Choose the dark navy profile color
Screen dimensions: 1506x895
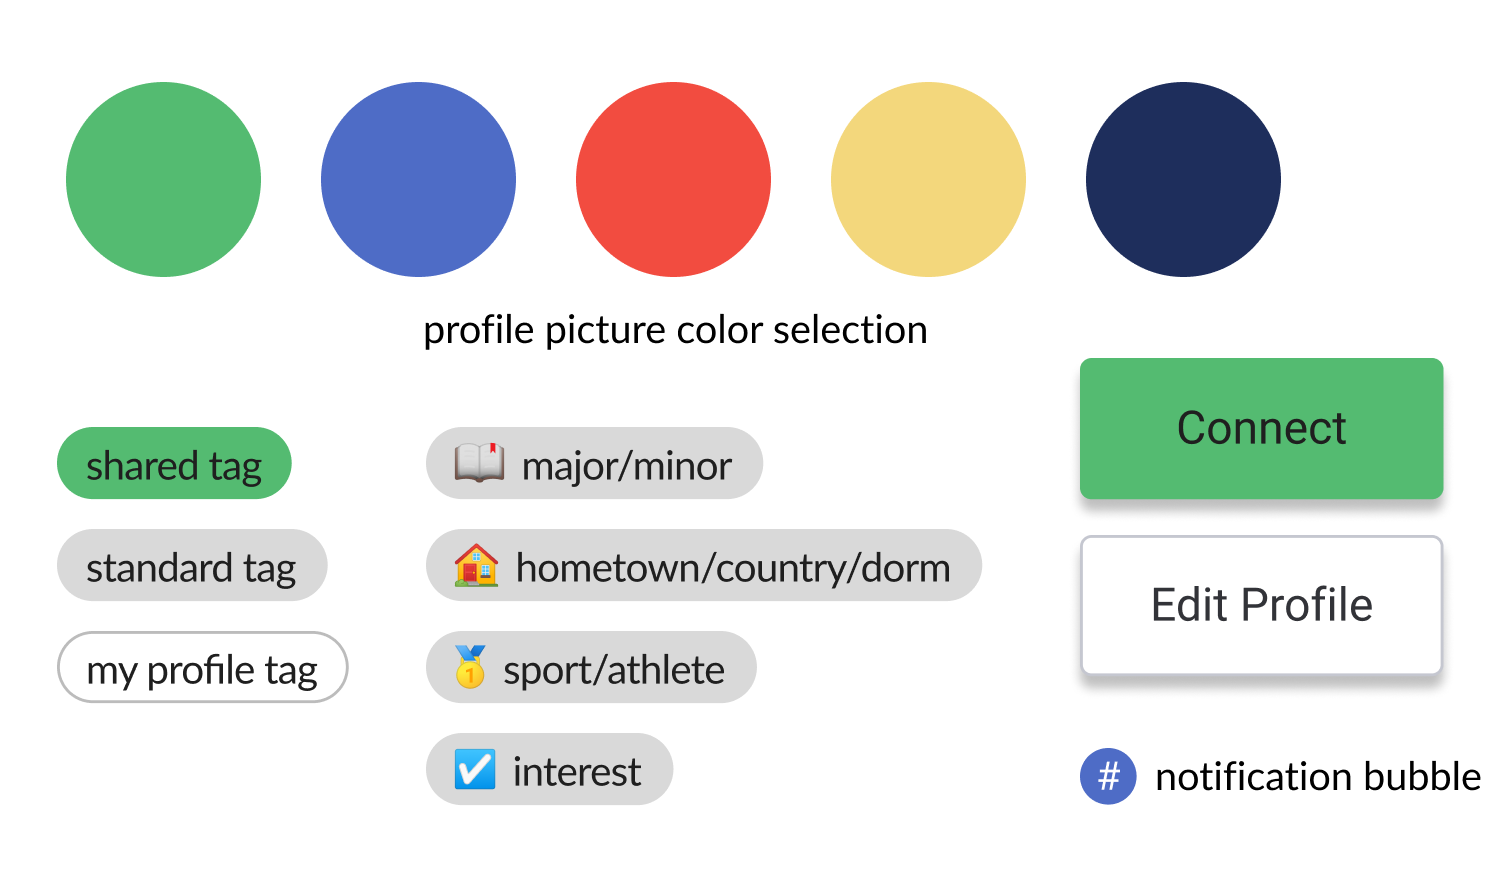tap(1183, 180)
